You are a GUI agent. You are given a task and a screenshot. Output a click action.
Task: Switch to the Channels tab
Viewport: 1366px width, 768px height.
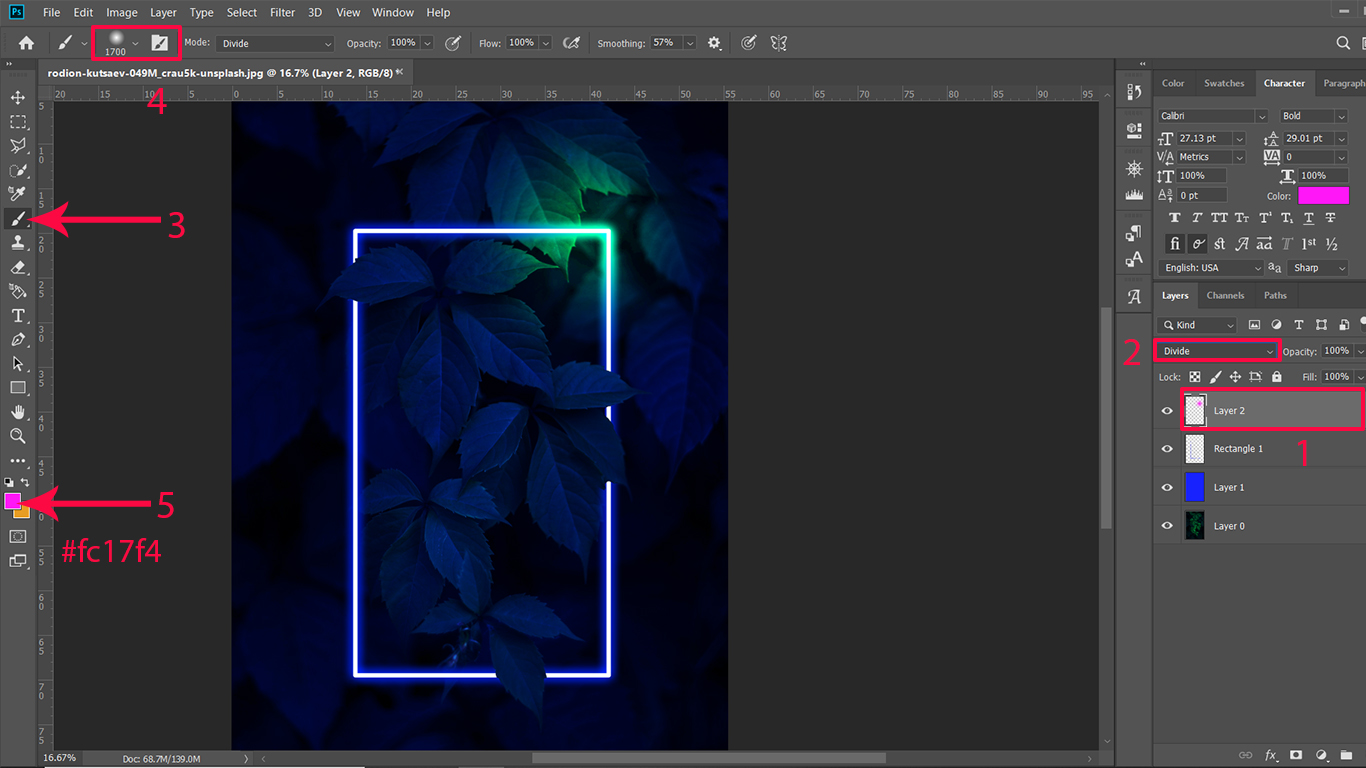click(1225, 295)
